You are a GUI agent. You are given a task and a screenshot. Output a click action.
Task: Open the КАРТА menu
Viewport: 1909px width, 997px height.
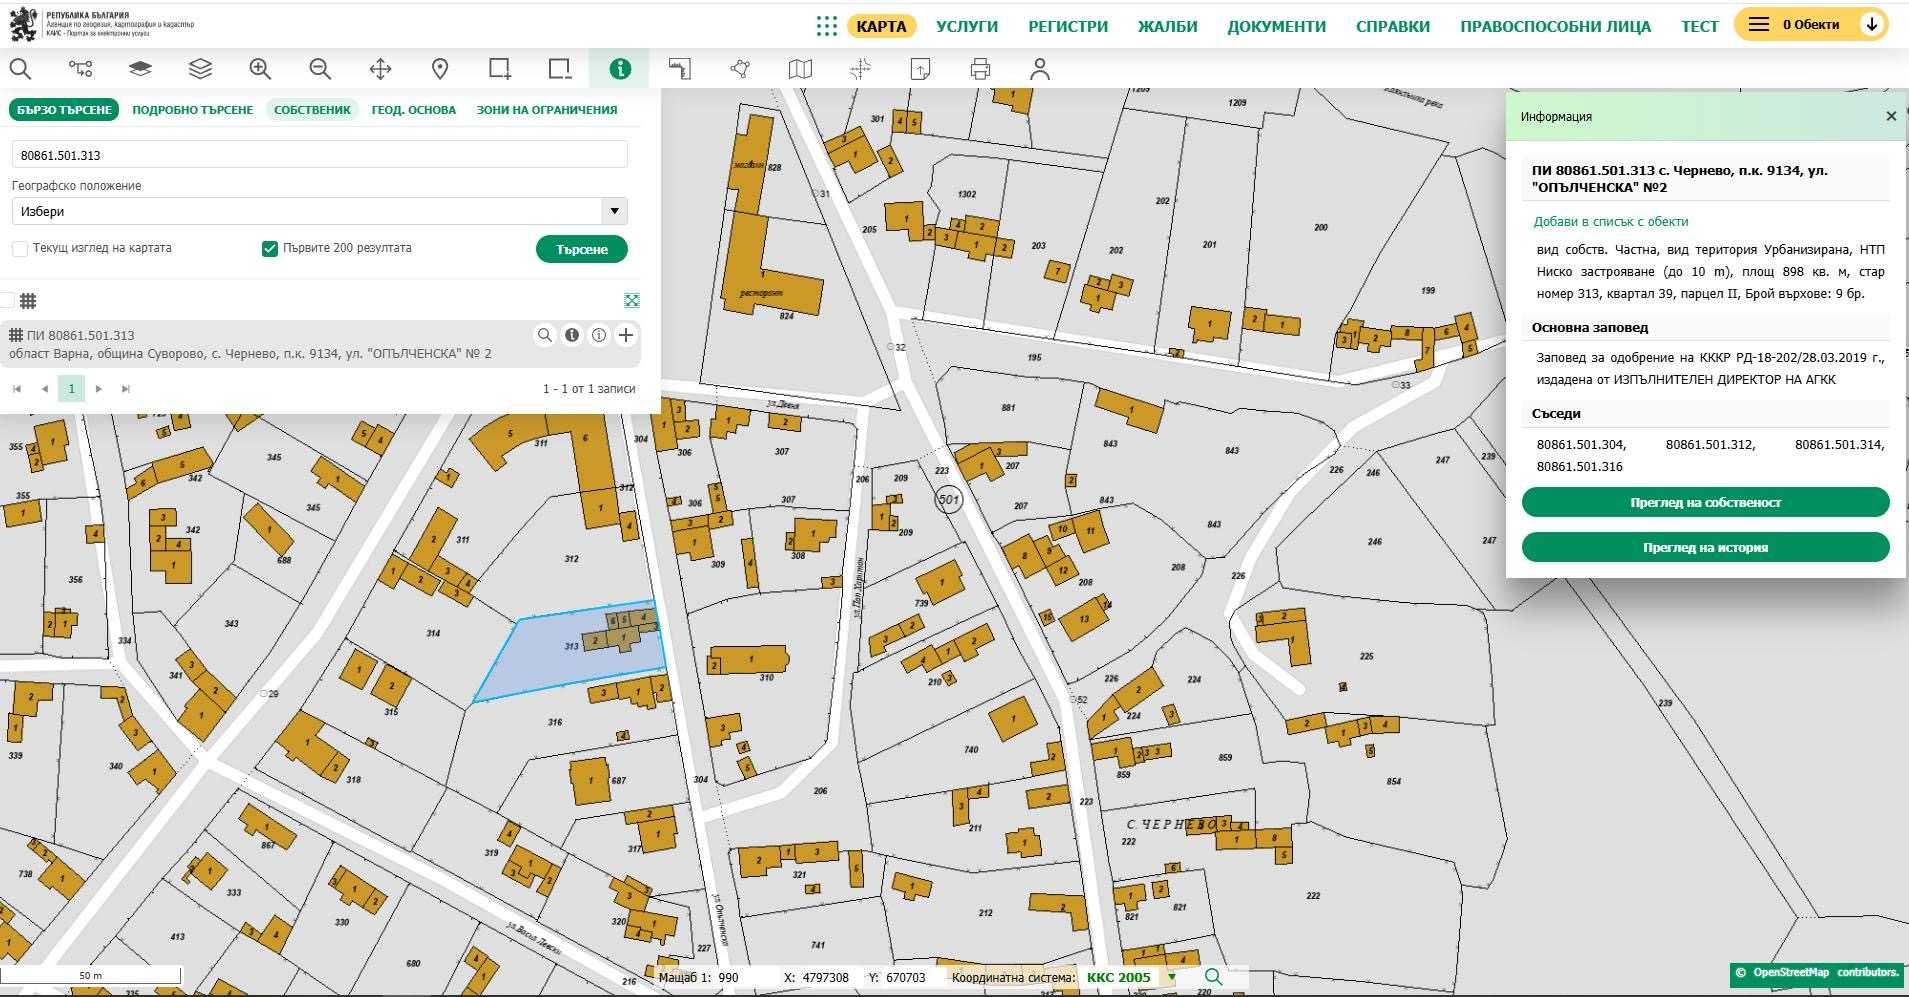click(881, 26)
